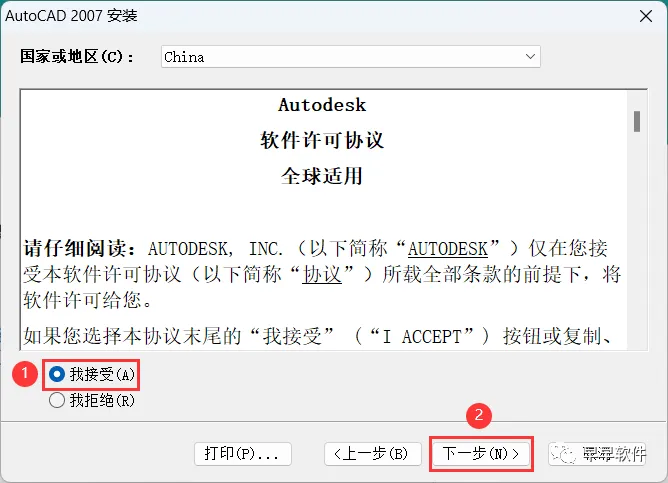Click the 全球适用 heading text
This screenshot has height=483, width=668.
(x=322, y=175)
